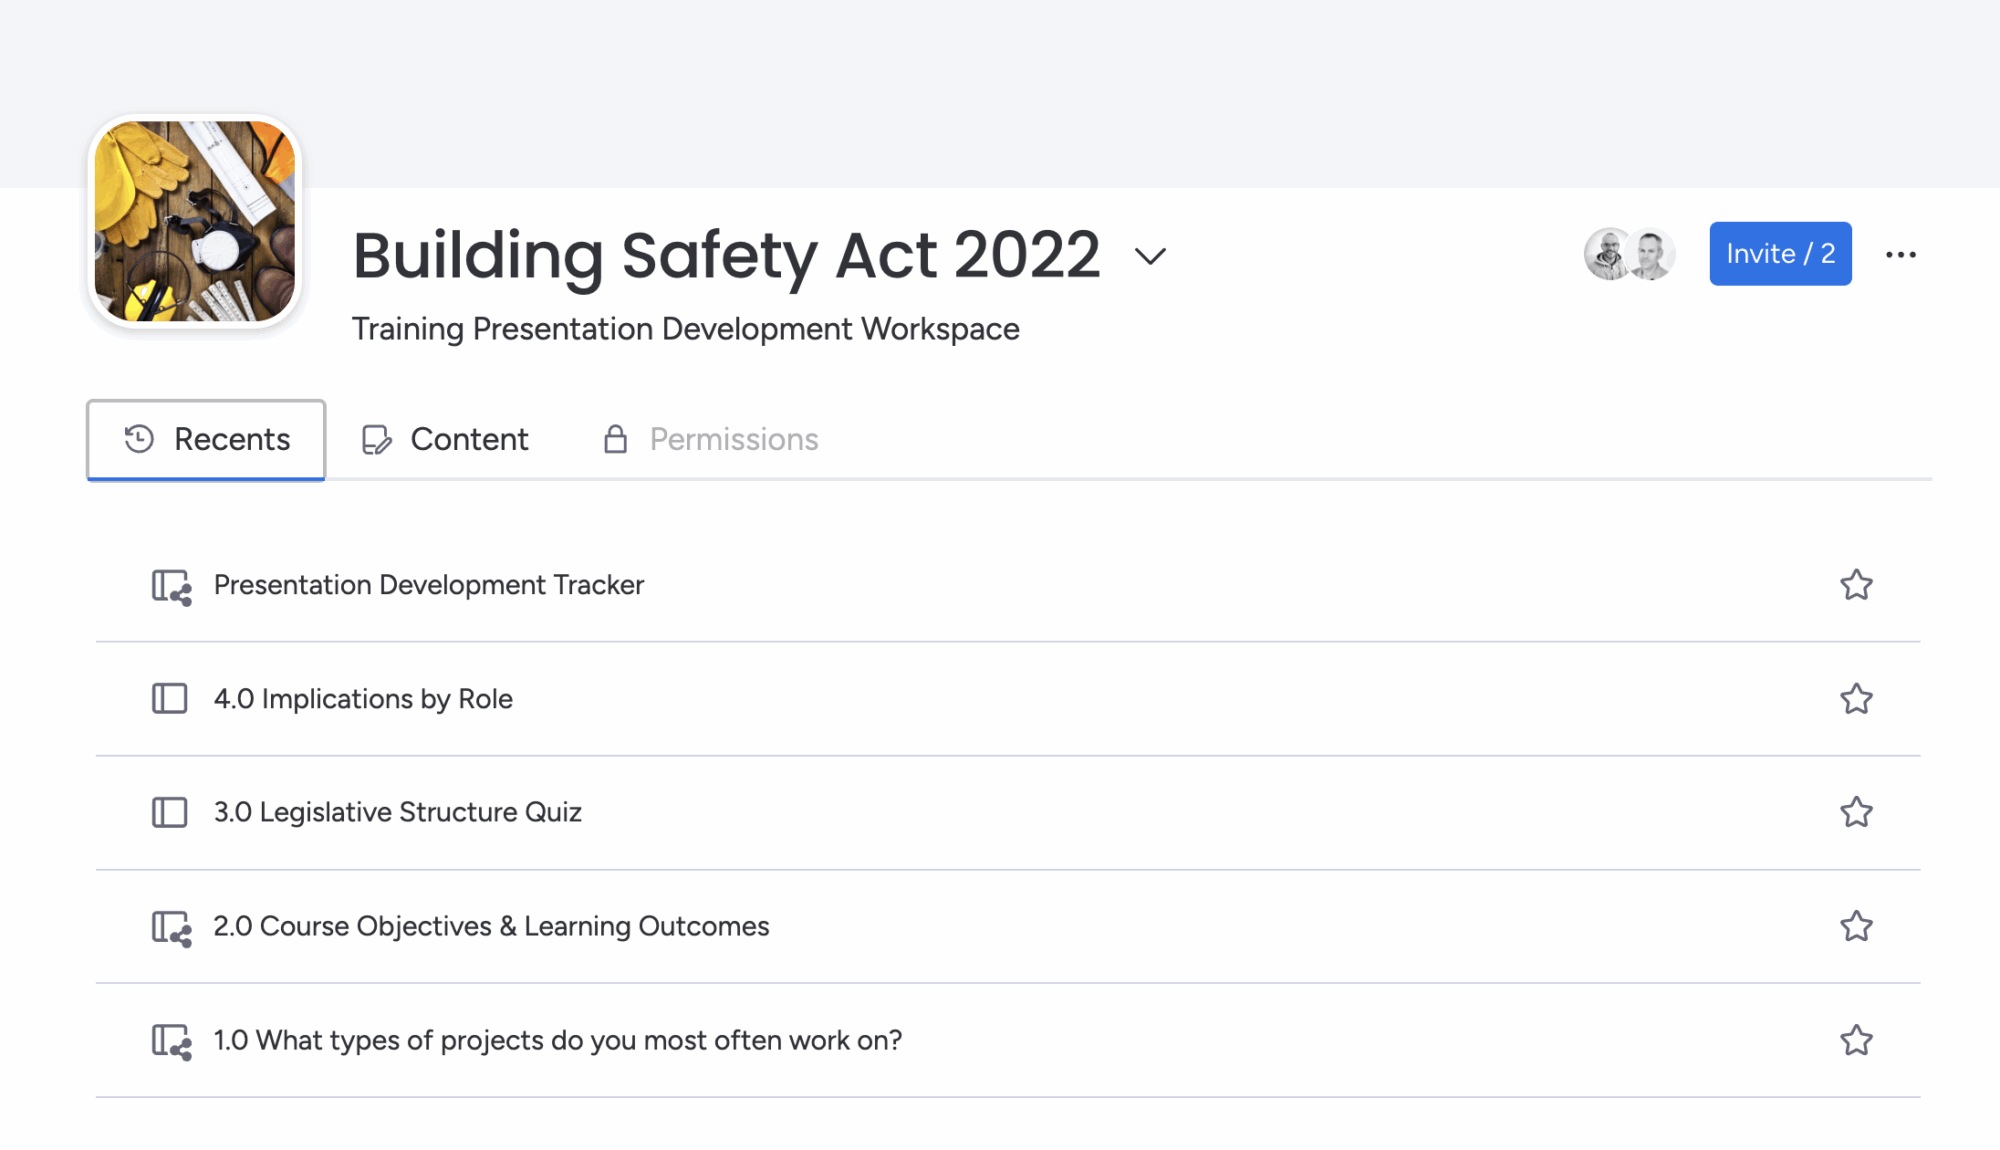Screen dimensions: 2000x1150
Task: Click the Training Presentation Development Workspace description
Action: (685, 329)
